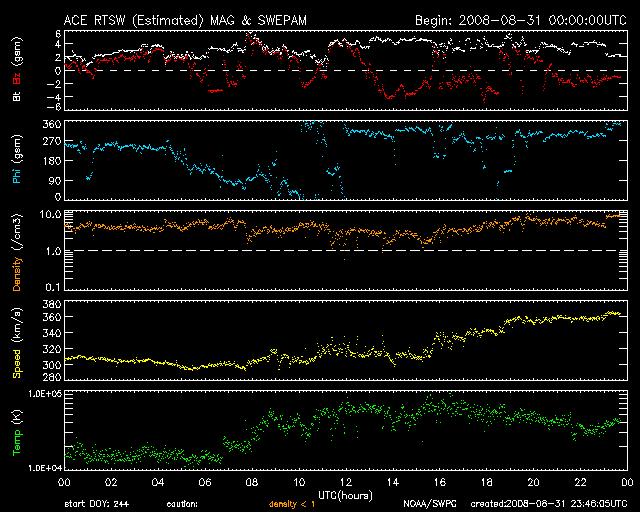
Task: Select the 270 tick on the Phi axis
Action: tap(52, 141)
